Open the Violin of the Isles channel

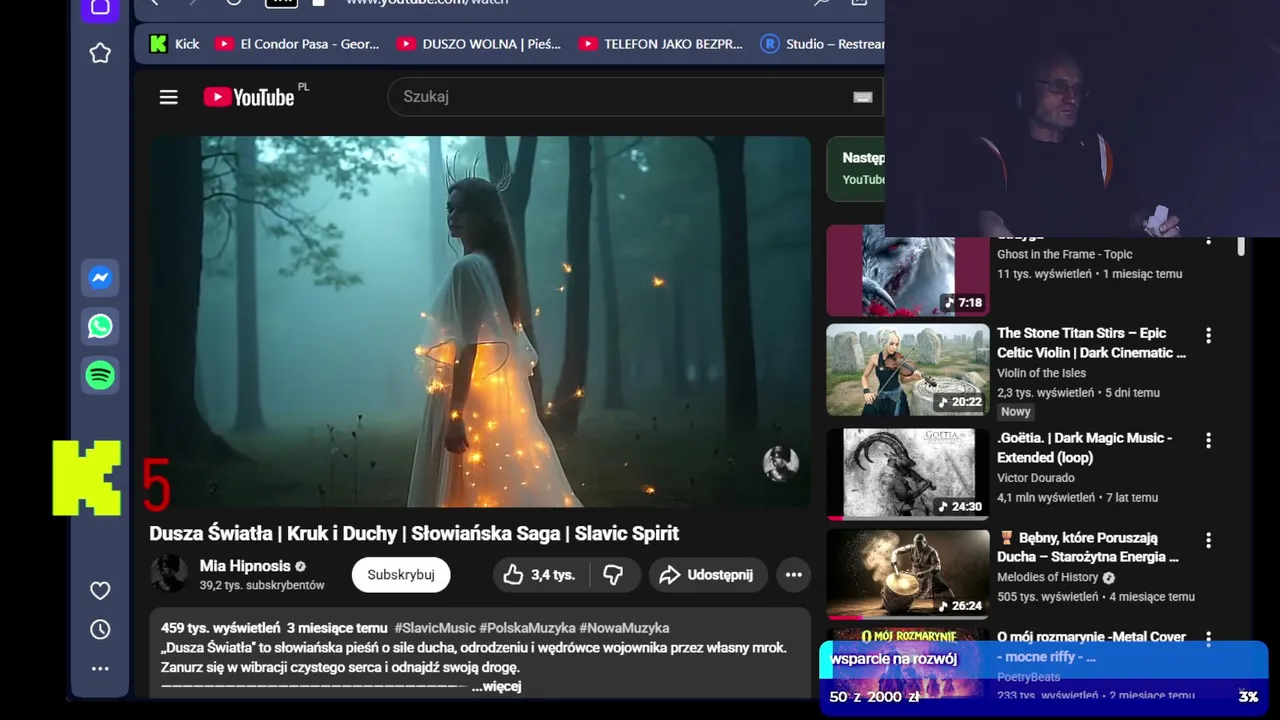(x=1041, y=373)
